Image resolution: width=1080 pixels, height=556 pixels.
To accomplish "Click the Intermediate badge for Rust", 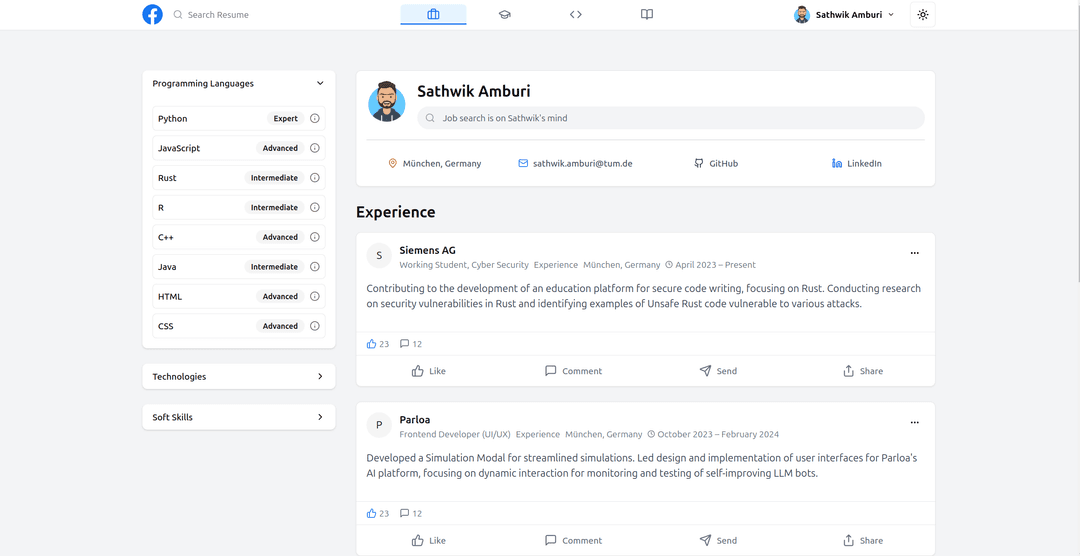I will (274, 178).
